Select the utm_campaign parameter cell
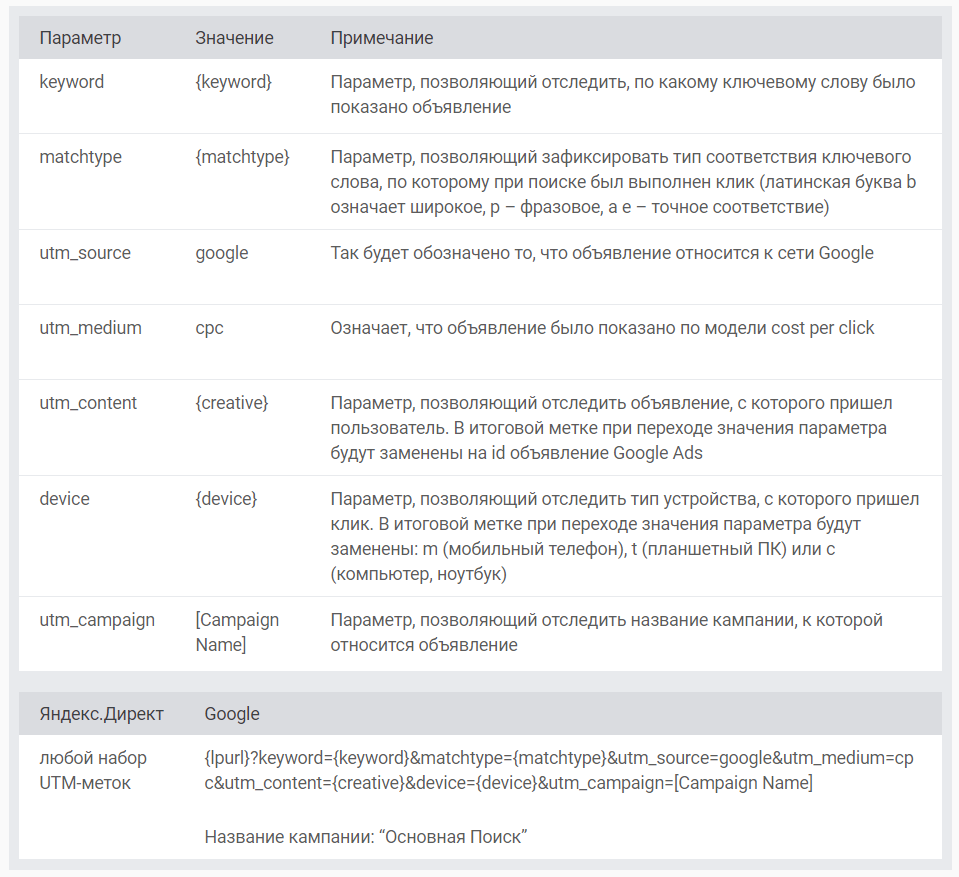 (x=97, y=620)
